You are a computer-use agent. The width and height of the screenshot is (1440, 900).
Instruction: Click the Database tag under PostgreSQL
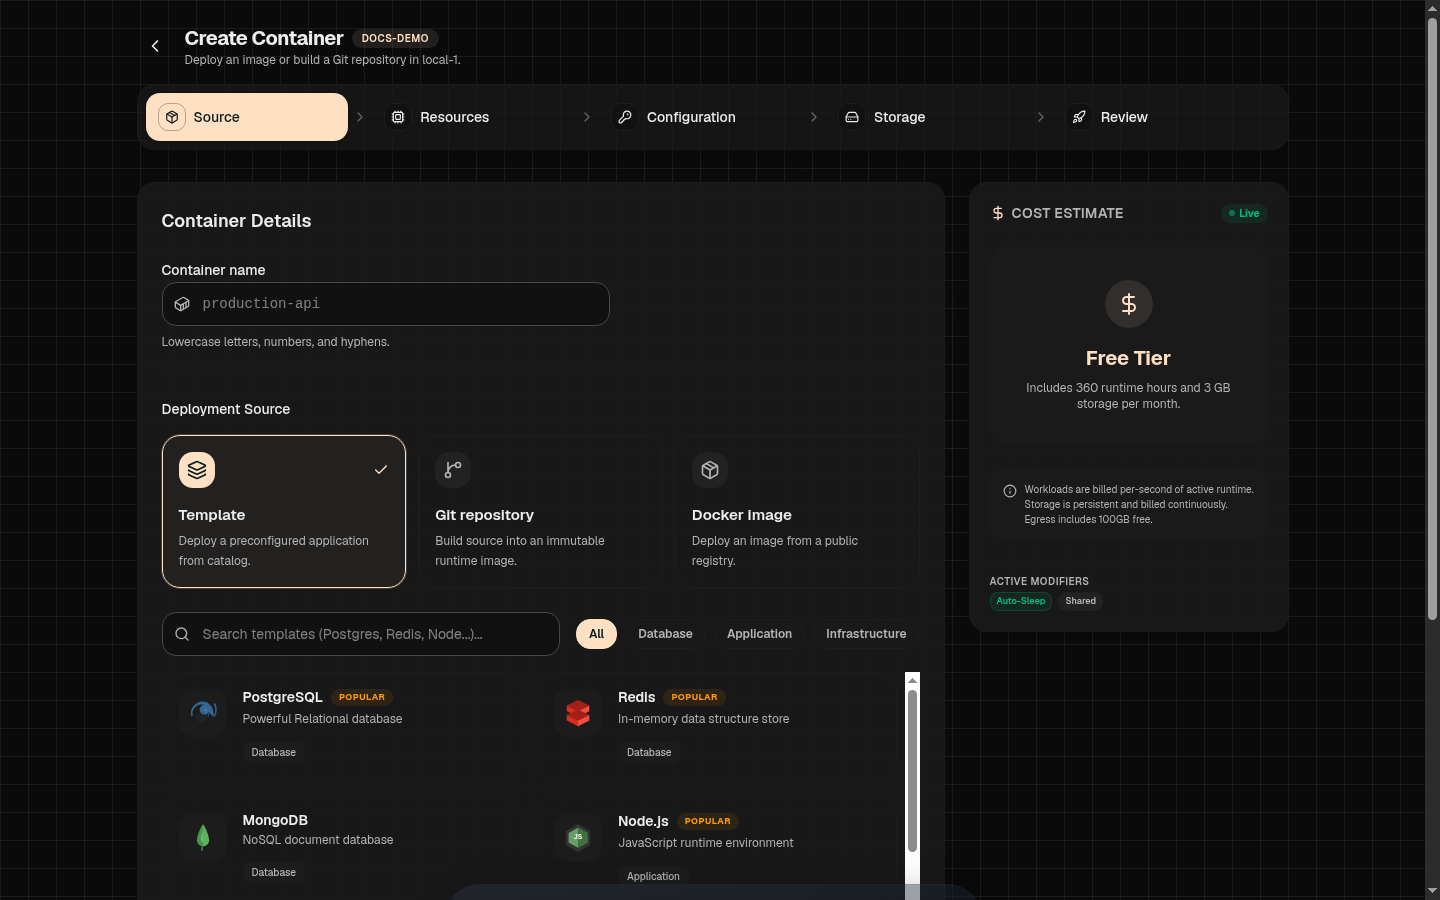click(273, 753)
